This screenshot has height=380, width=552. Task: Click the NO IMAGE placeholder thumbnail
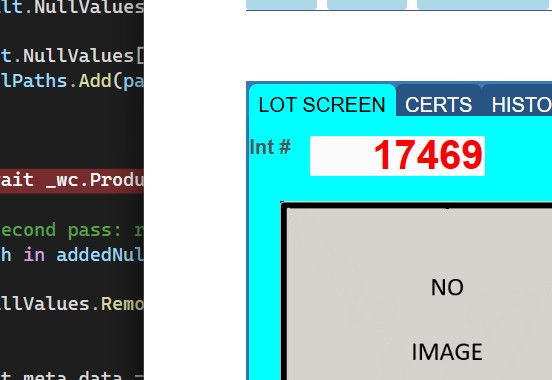coord(417,291)
